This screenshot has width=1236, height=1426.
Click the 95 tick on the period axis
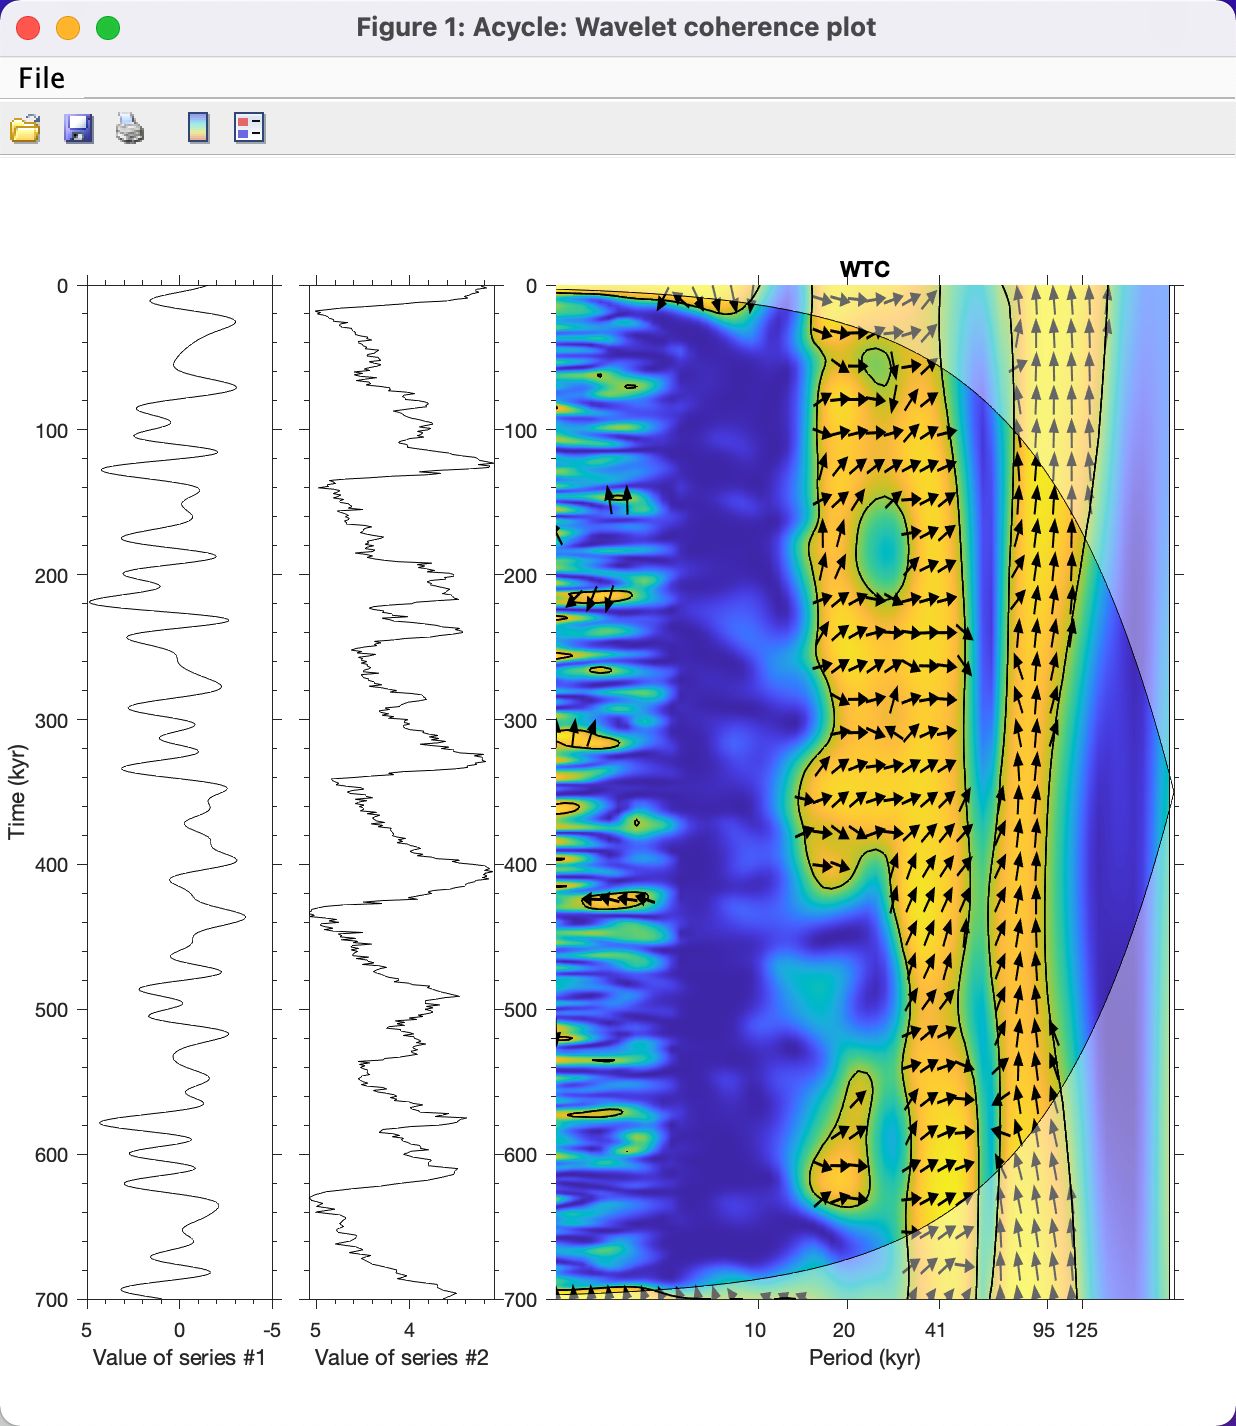pos(1044,1330)
